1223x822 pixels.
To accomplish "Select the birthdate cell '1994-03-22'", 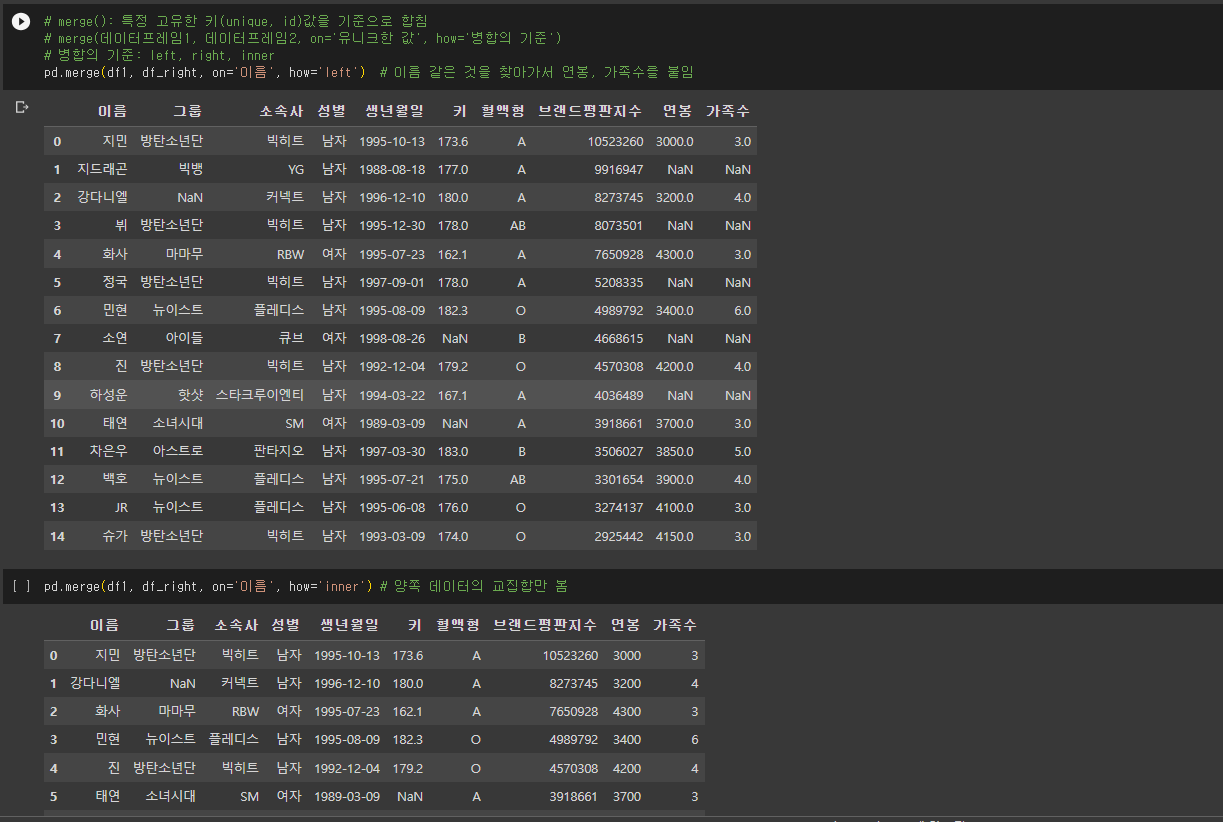I will point(392,395).
